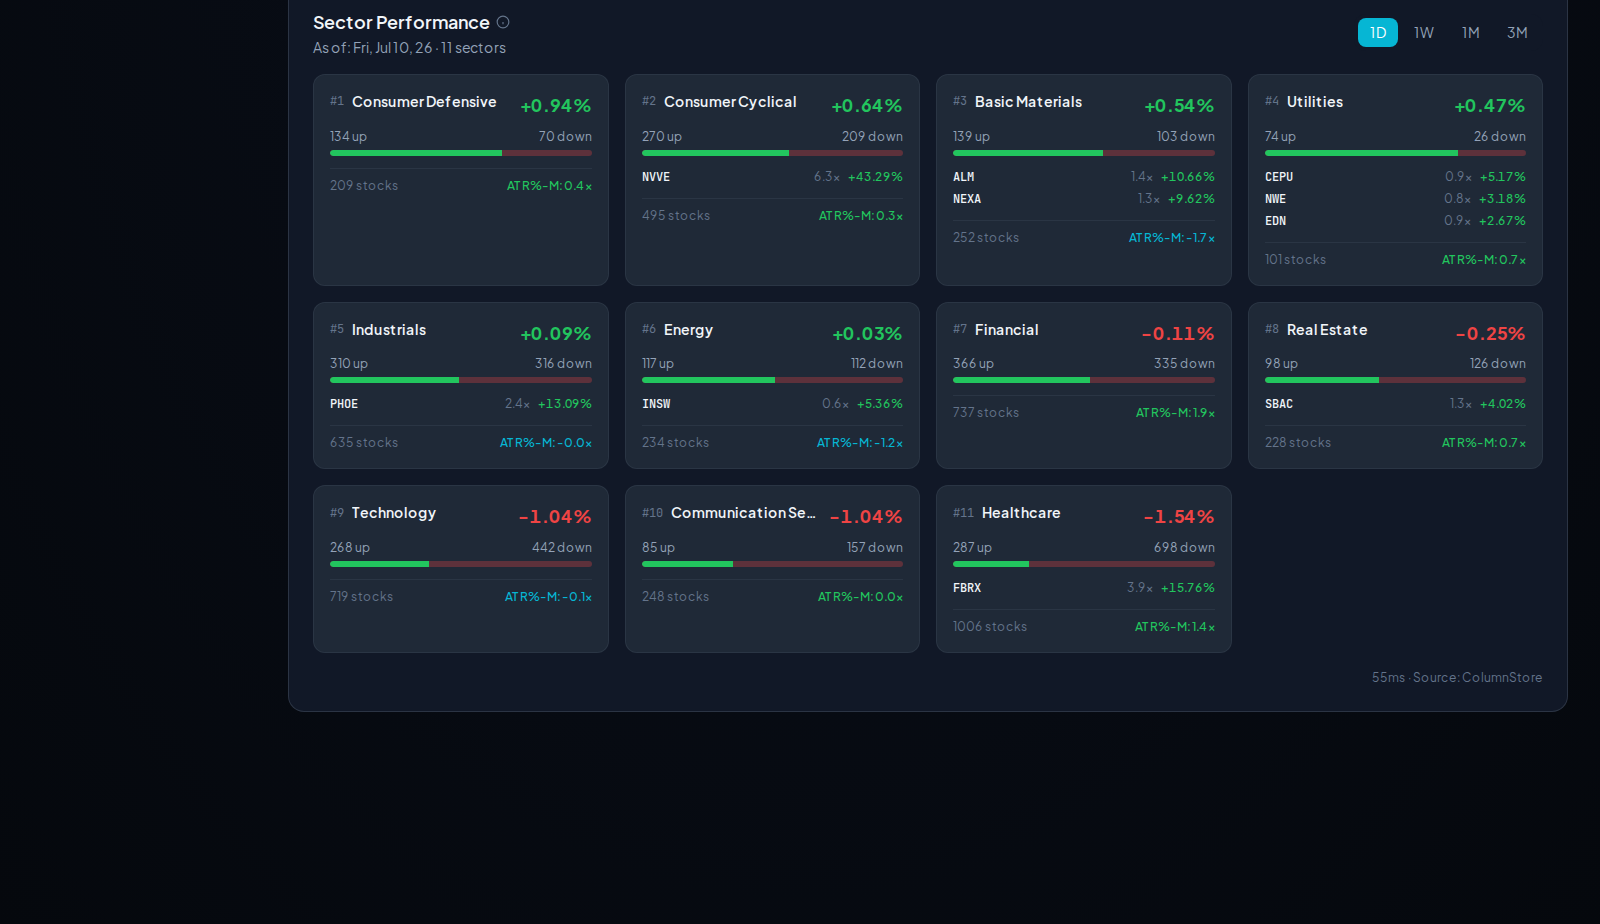Click the -0.11% Financial change

point(1178,334)
